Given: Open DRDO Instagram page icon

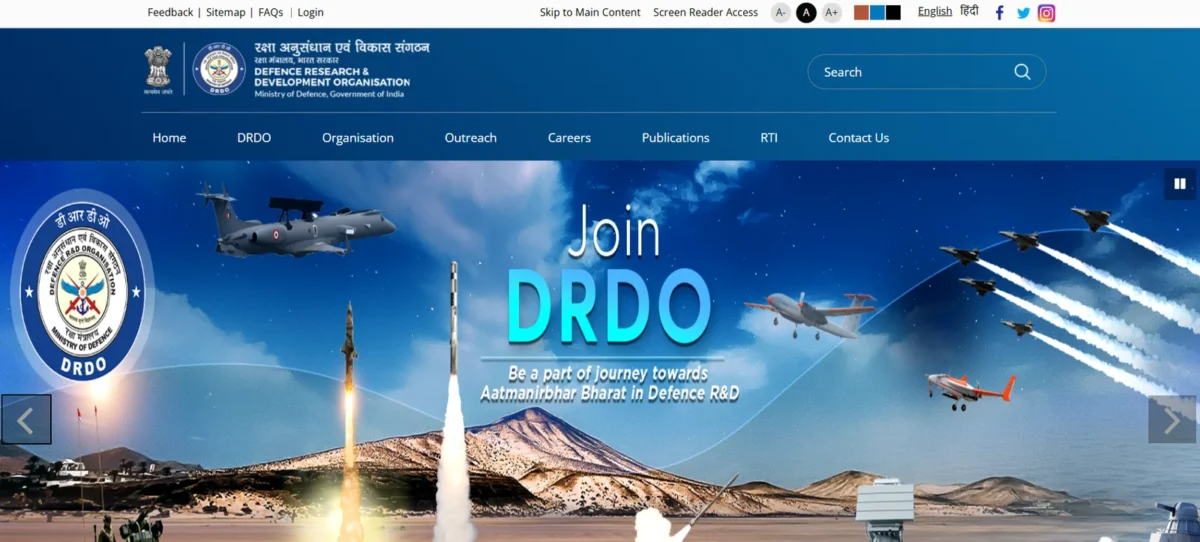Looking at the screenshot, I should click(1046, 13).
